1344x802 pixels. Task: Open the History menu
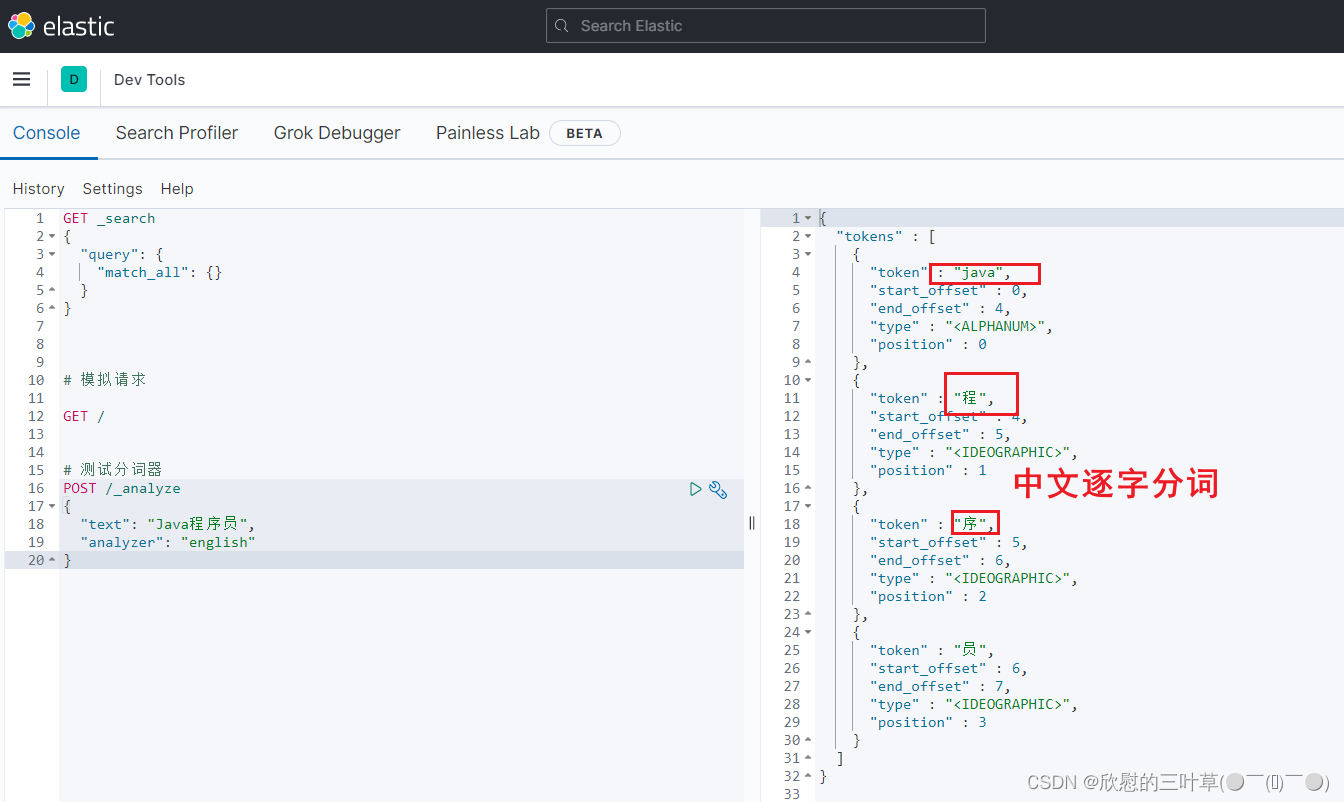coord(39,188)
